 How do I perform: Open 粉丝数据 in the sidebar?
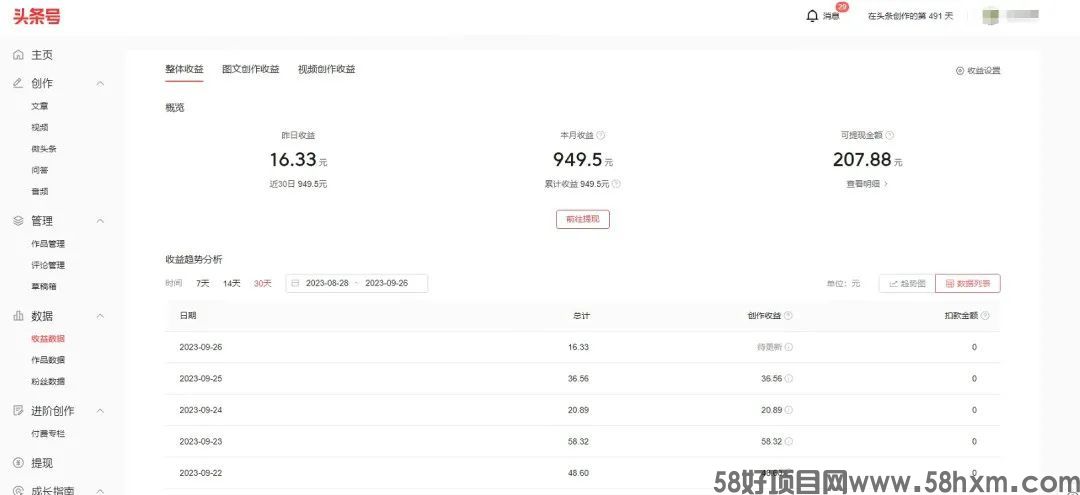(x=48, y=381)
